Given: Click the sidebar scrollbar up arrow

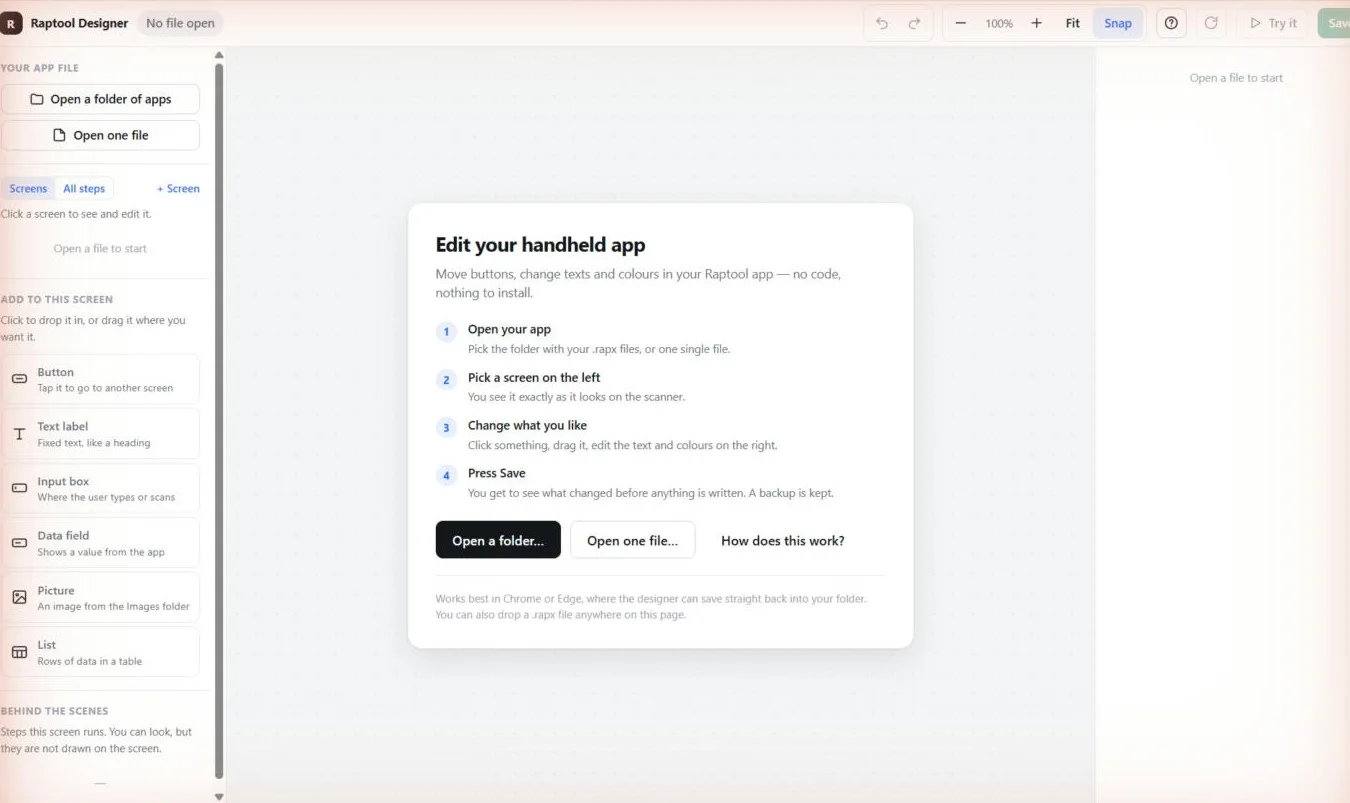Looking at the screenshot, I should 219,55.
